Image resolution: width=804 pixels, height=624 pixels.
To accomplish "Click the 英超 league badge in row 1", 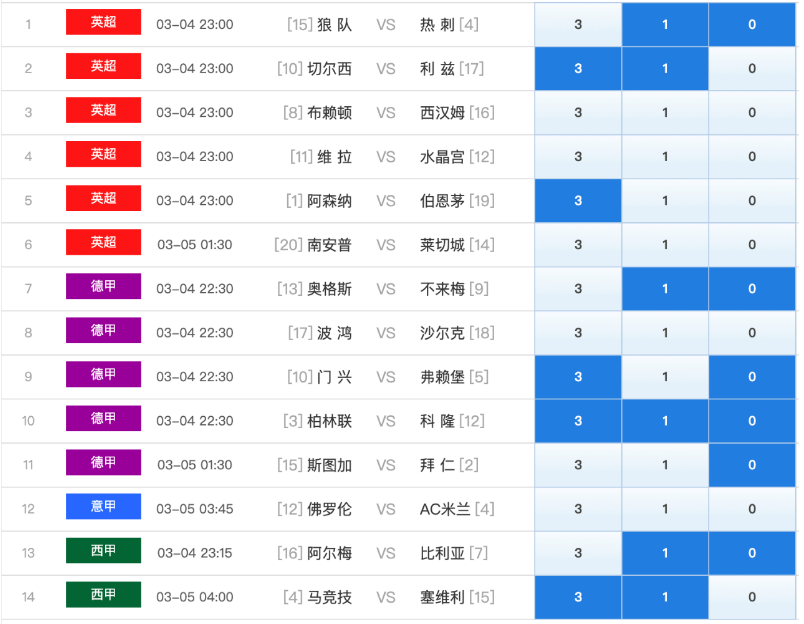I will pos(104,22).
